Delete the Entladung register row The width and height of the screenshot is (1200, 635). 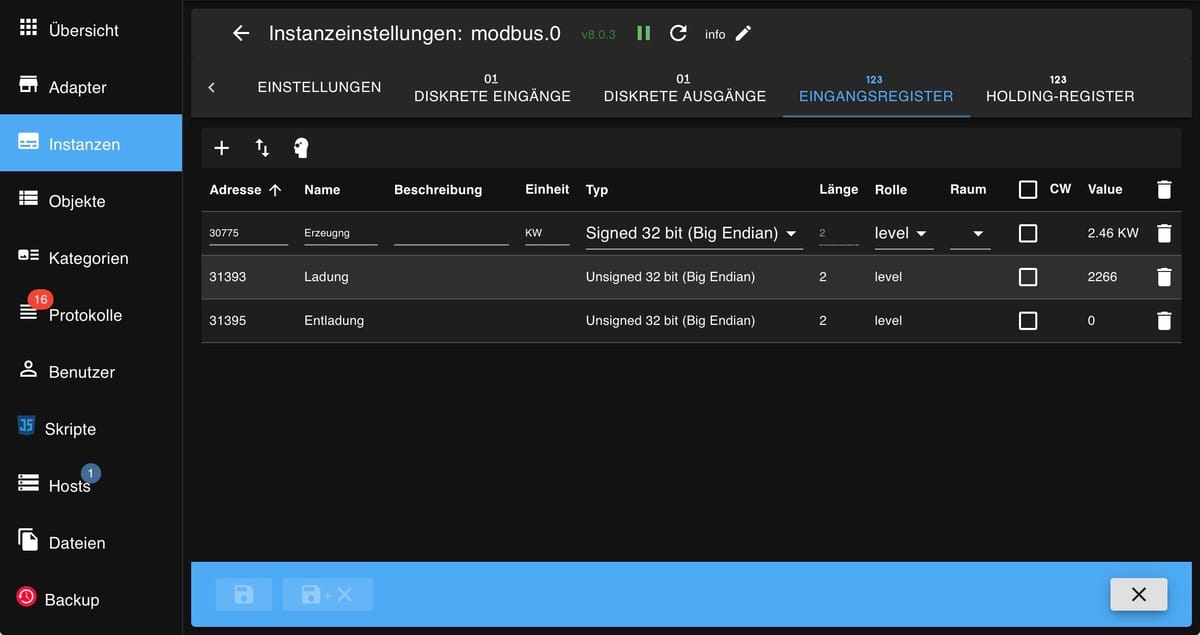tap(1163, 321)
